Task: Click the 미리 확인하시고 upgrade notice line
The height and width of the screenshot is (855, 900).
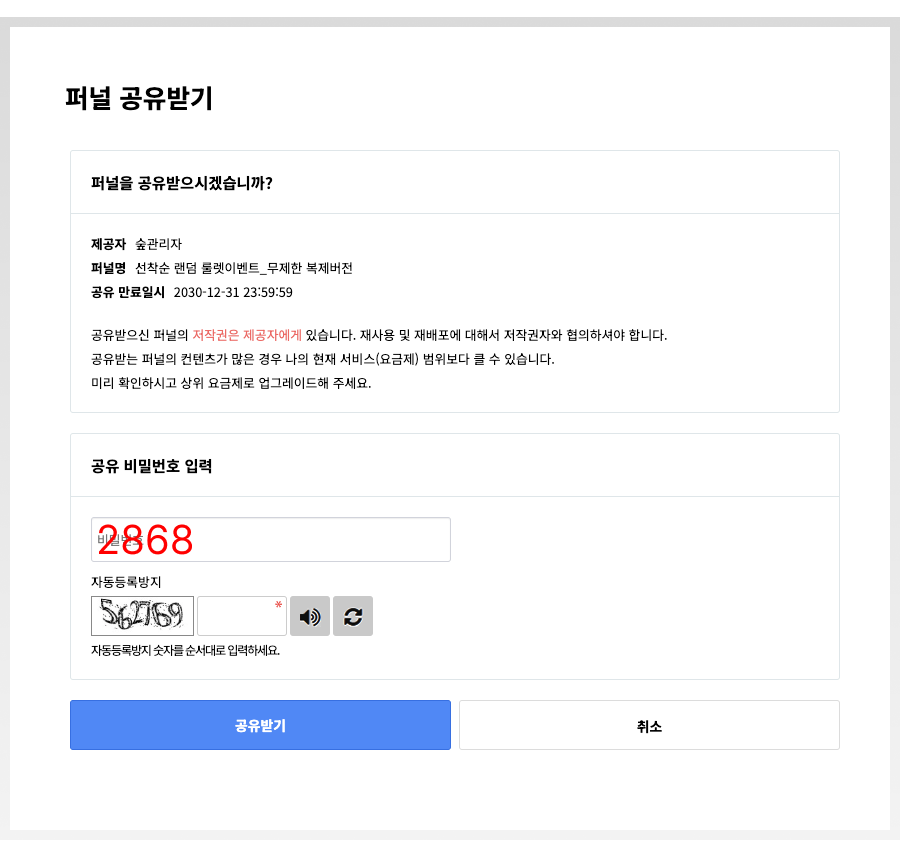Action: coord(231,383)
